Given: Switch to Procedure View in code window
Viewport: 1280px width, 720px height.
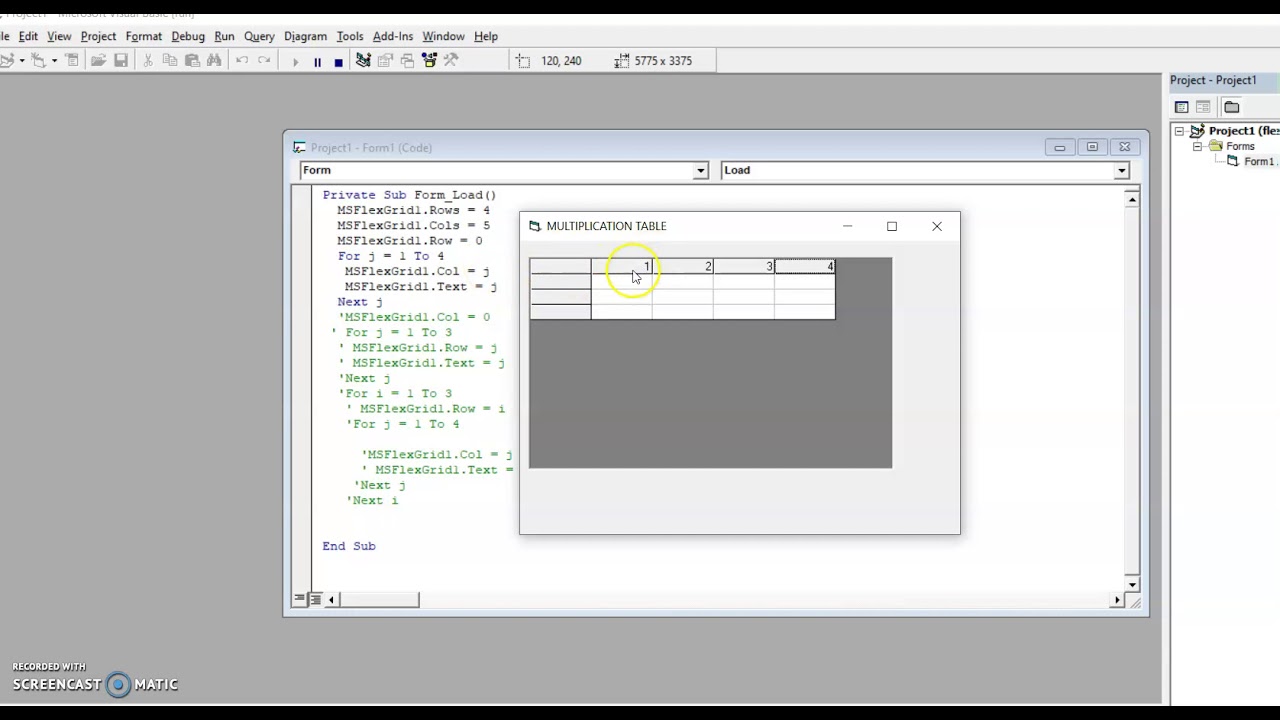Looking at the screenshot, I should pyautogui.click(x=299, y=599).
